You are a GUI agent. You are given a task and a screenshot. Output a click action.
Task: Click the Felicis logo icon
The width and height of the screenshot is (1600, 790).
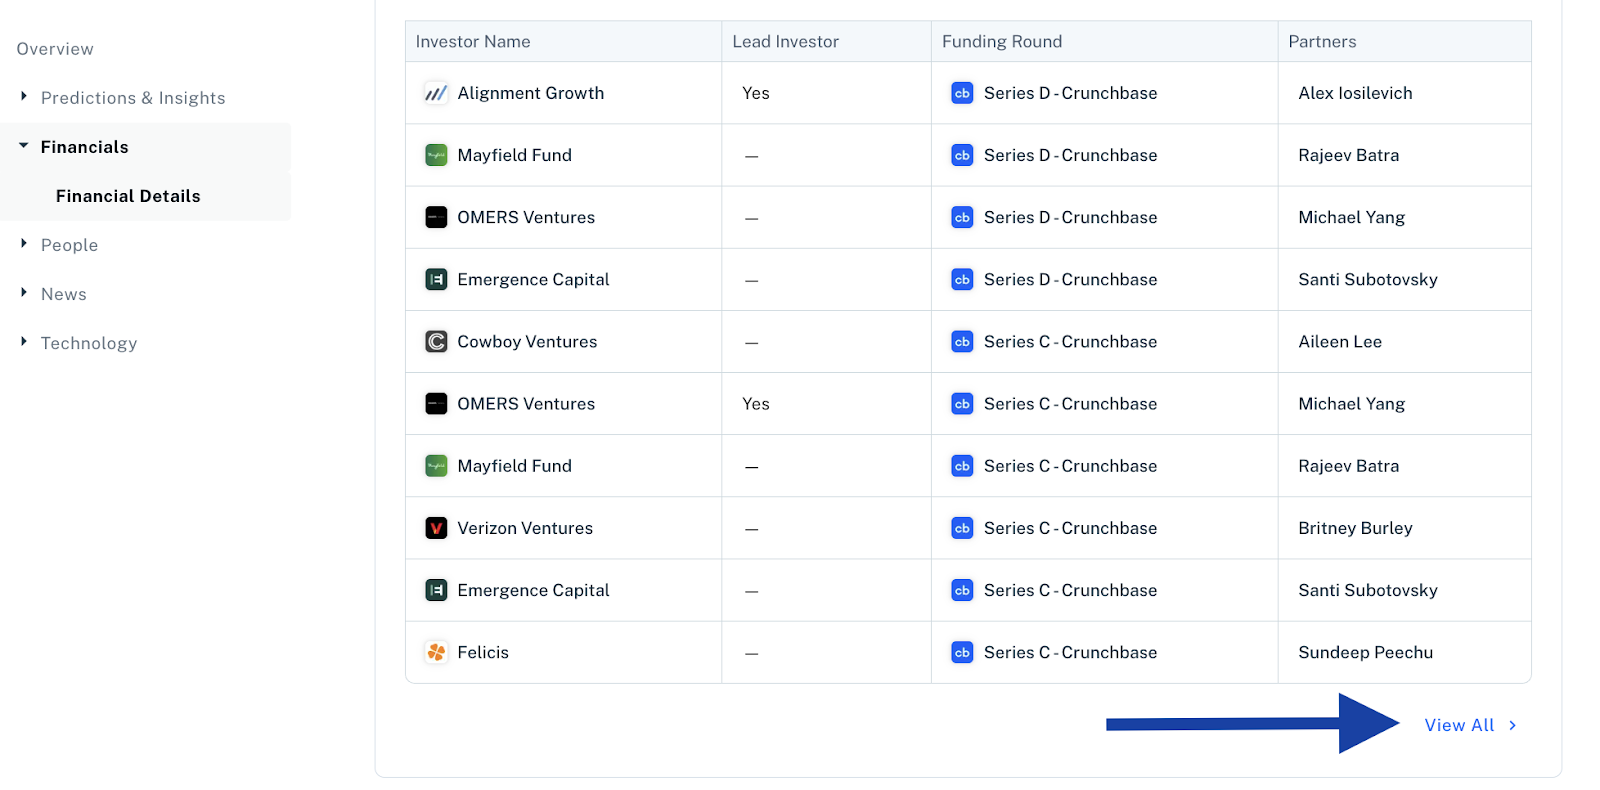(436, 652)
